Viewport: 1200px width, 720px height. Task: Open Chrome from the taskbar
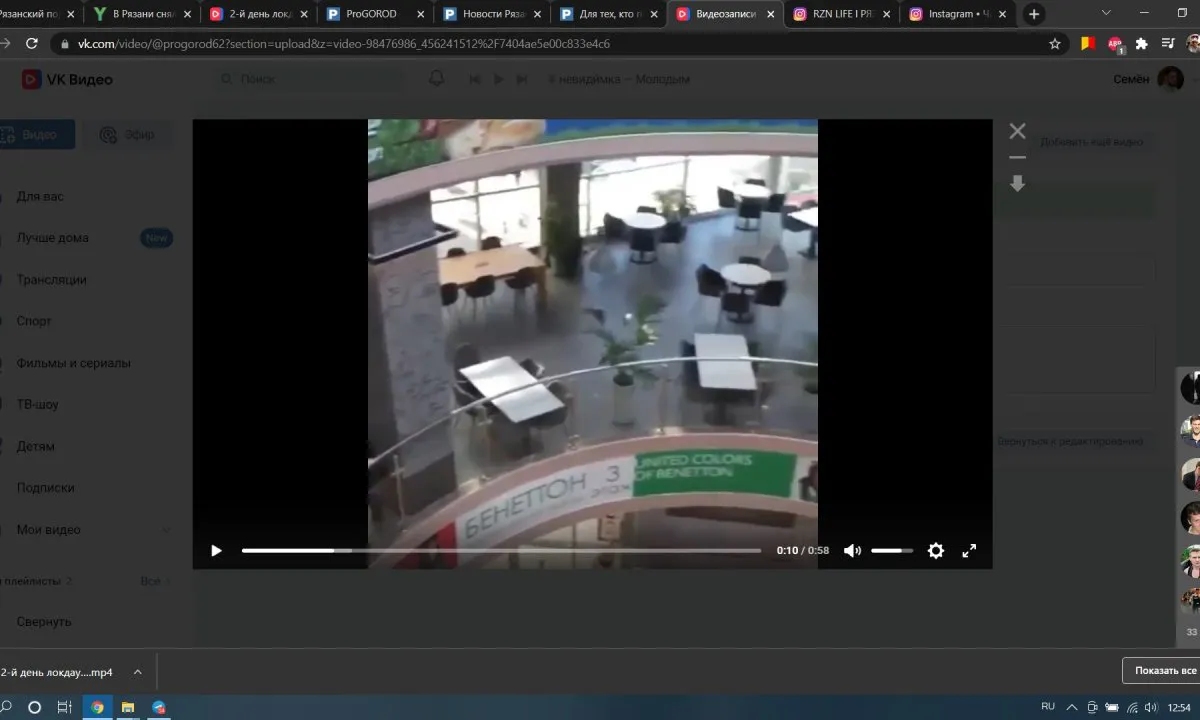coord(97,707)
